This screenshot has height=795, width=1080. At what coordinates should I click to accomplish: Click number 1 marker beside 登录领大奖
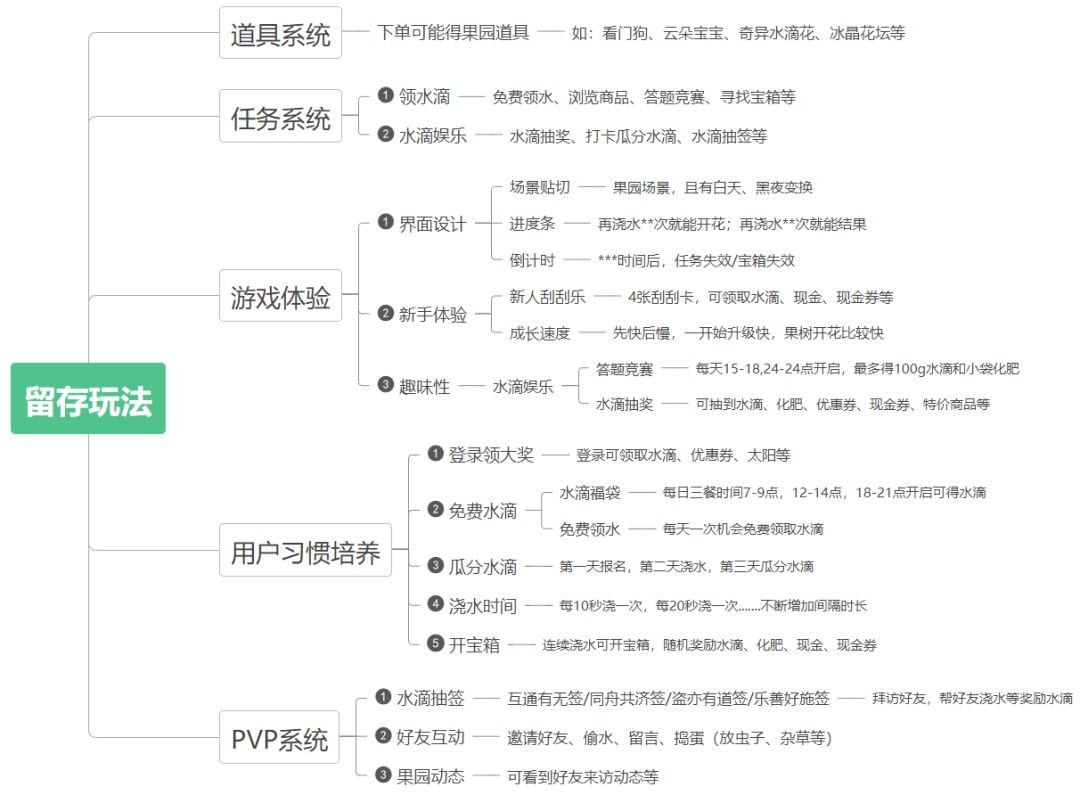click(435, 454)
